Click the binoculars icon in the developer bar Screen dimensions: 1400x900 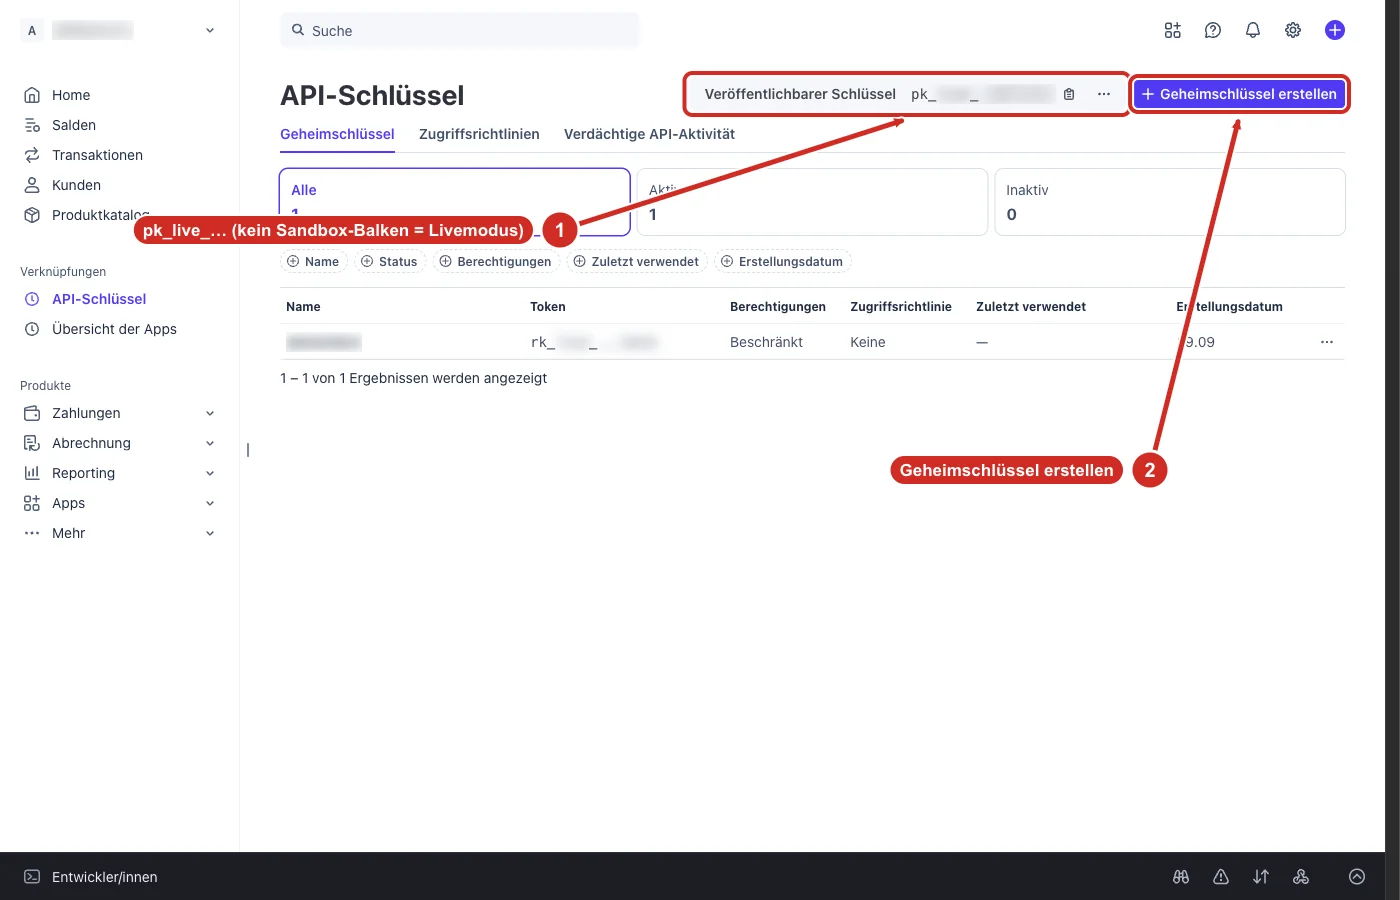click(x=1181, y=877)
